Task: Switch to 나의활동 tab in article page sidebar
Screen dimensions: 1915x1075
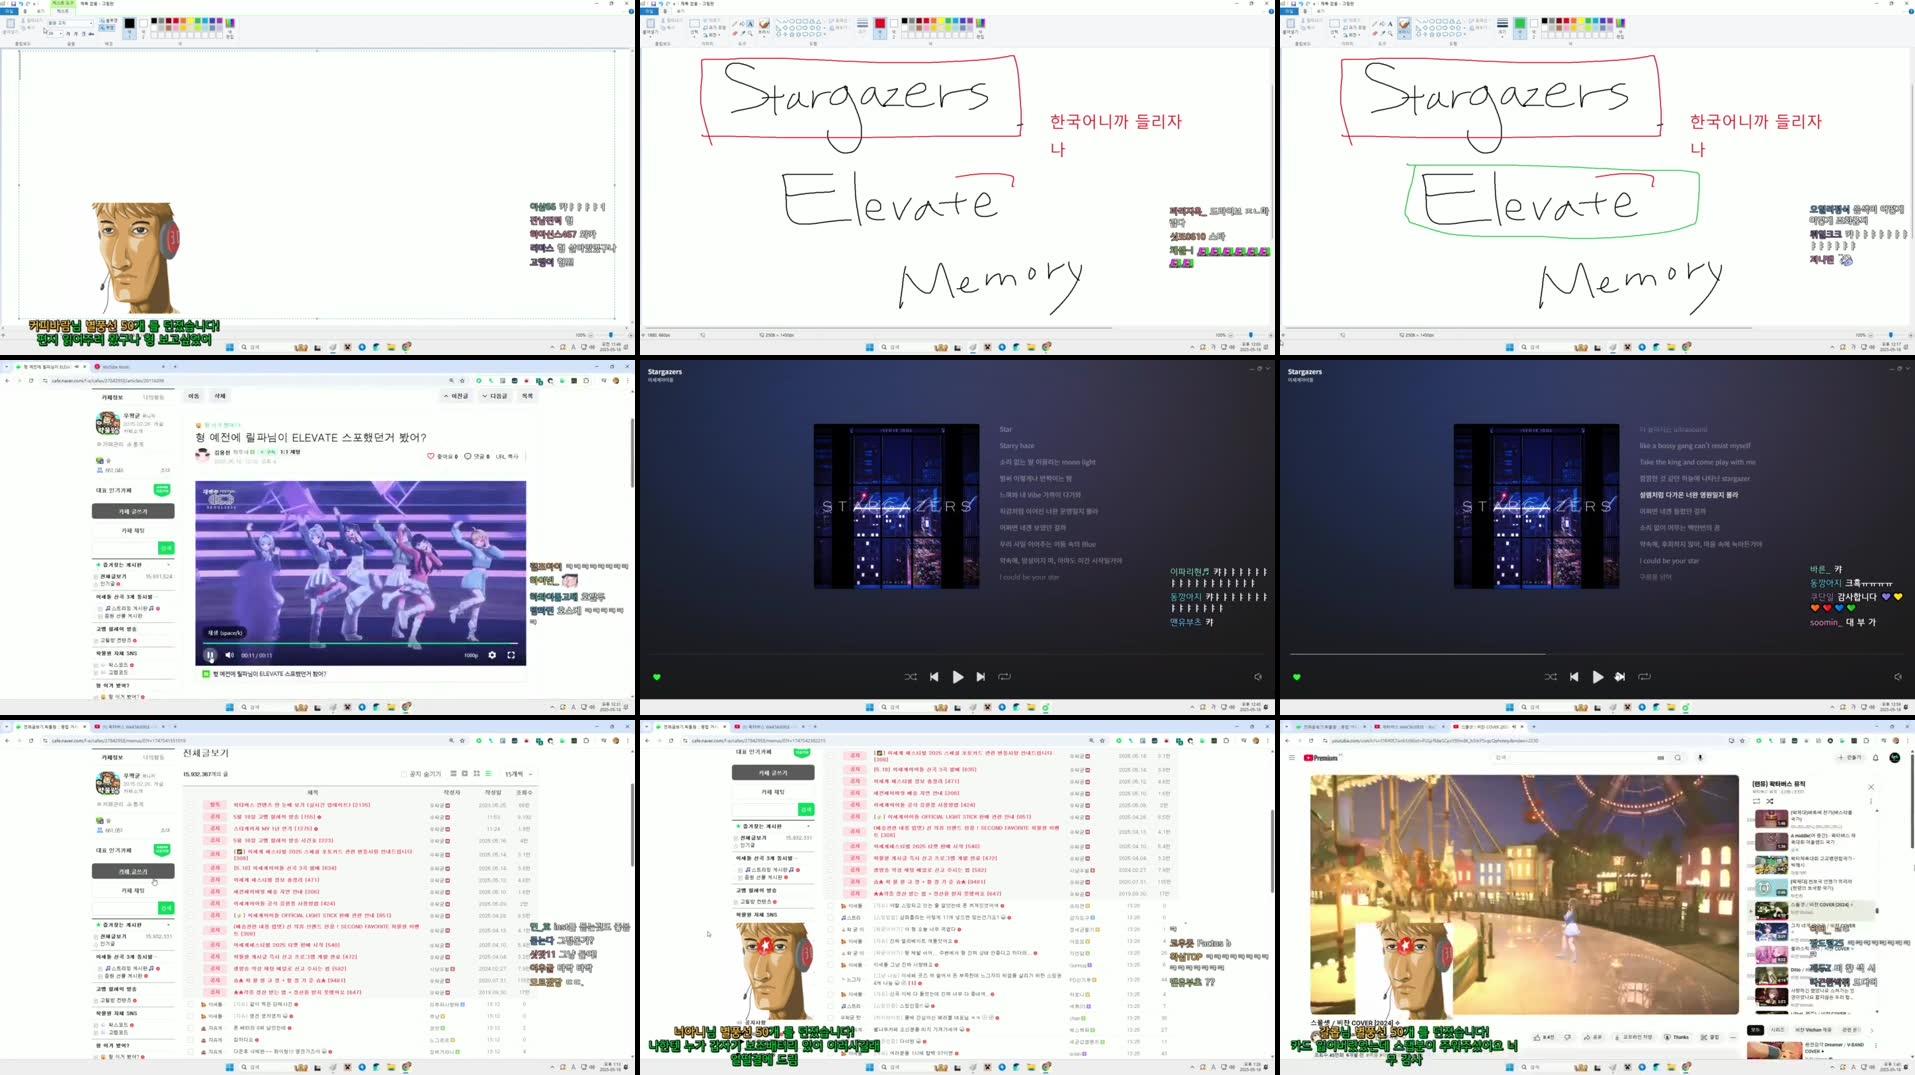Action: pos(153,397)
